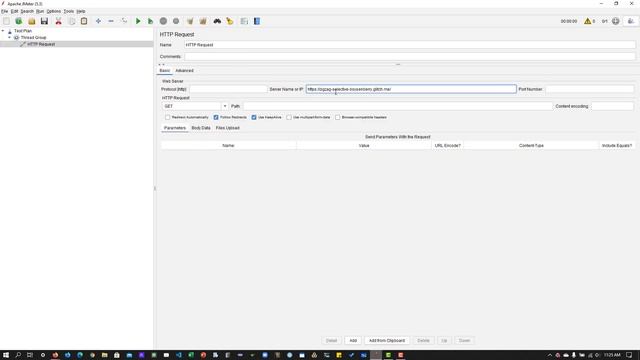640x360 pixels.
Task: Open the Search menu
Action: pos(27,11)
